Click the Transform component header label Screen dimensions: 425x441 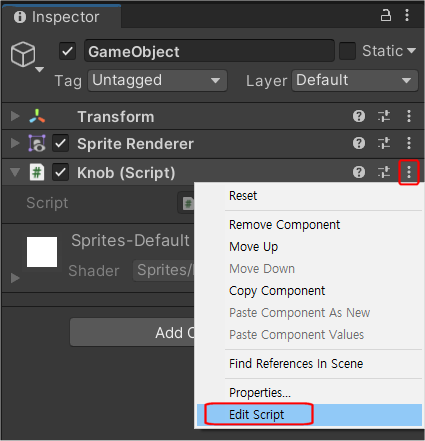116,117
